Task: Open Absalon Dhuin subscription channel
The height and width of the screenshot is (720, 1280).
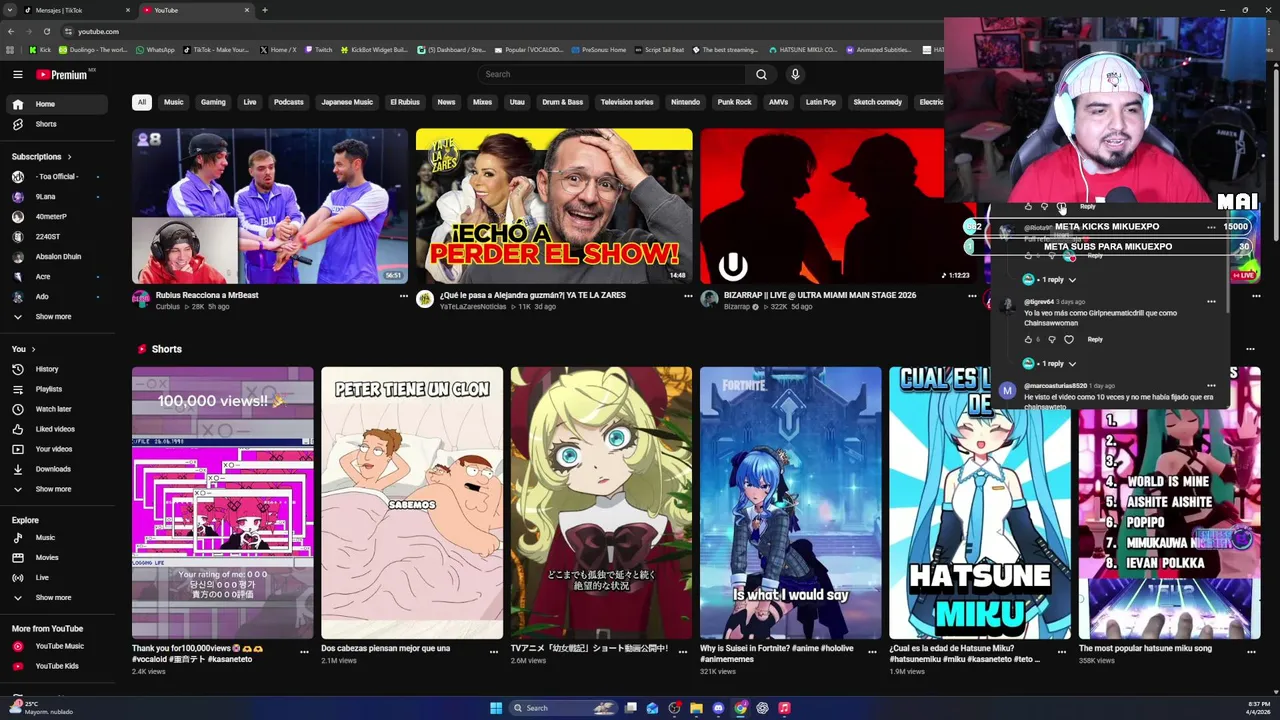Action: click(x=56, y=257)
